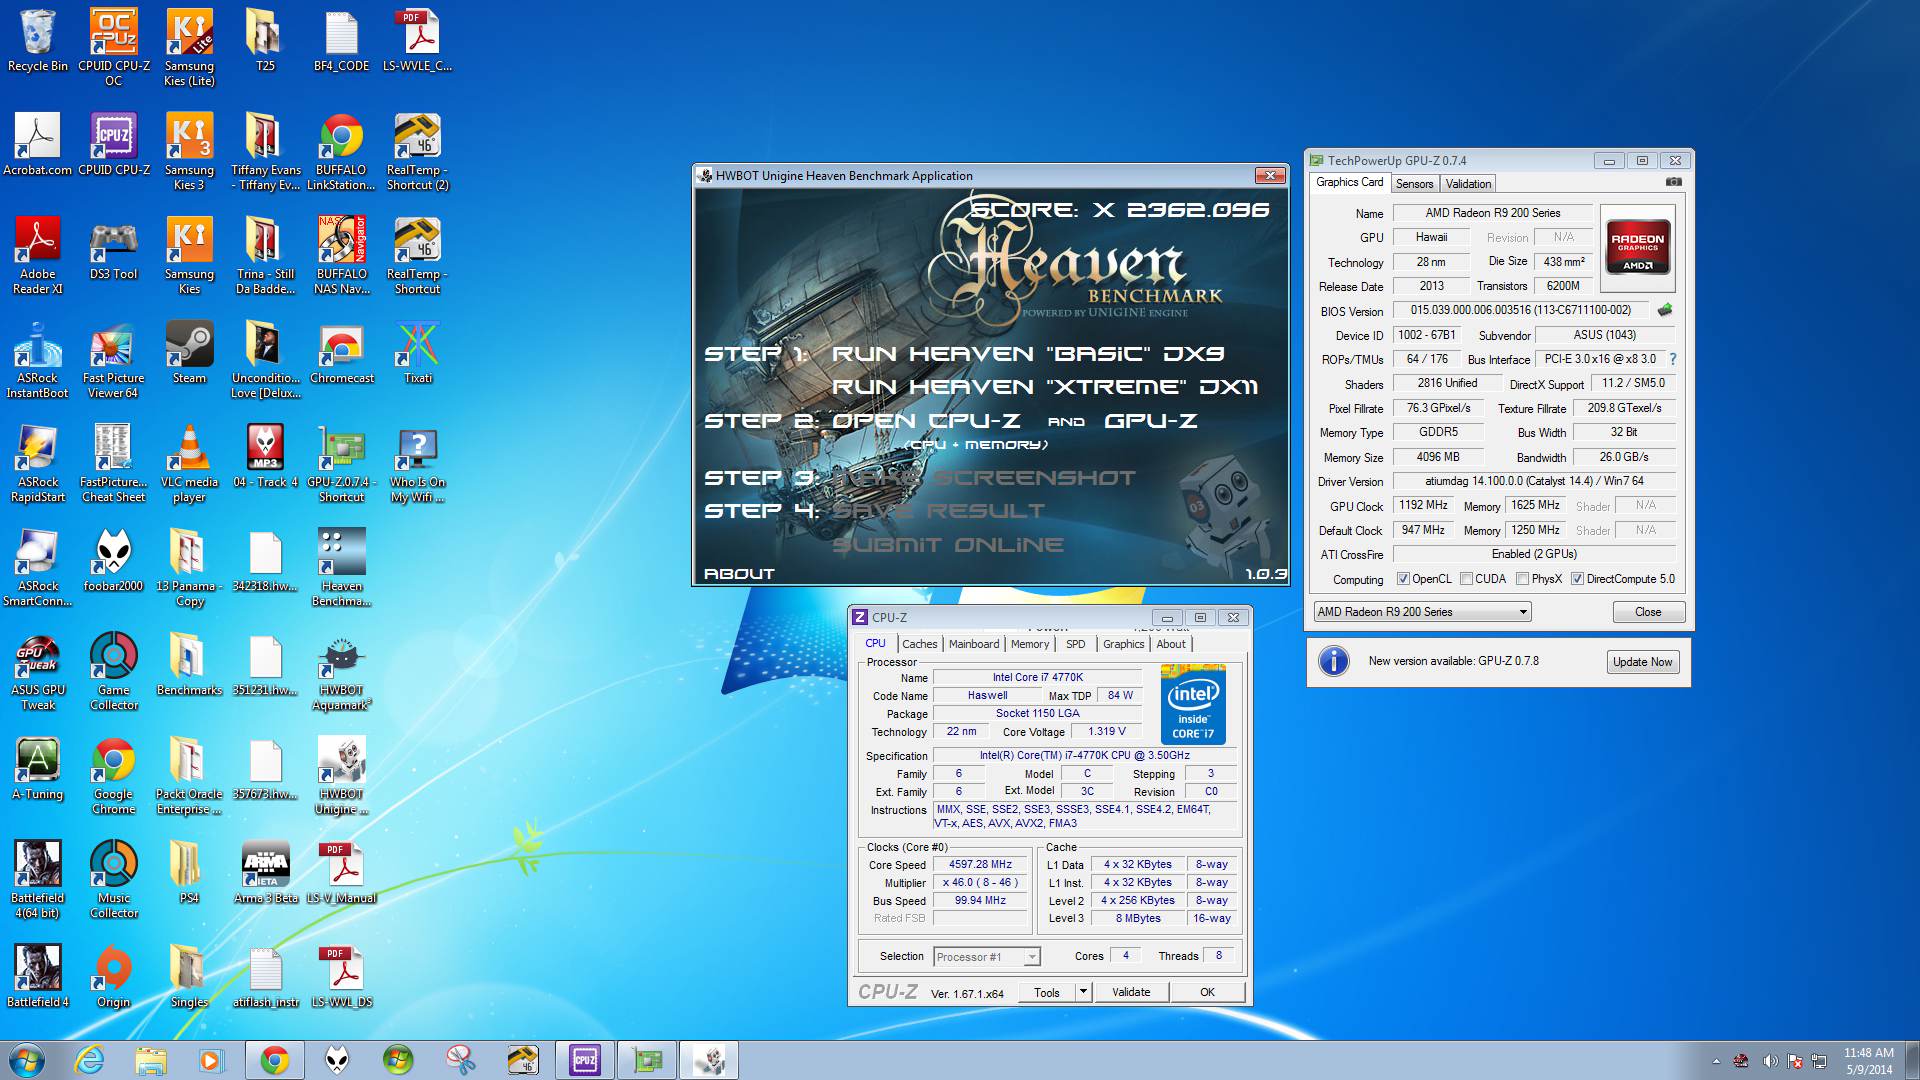This screenshot has height=1080, width=1920.
Task: Open the Caches tab in CPU-Z
Action: click(919, 644)
